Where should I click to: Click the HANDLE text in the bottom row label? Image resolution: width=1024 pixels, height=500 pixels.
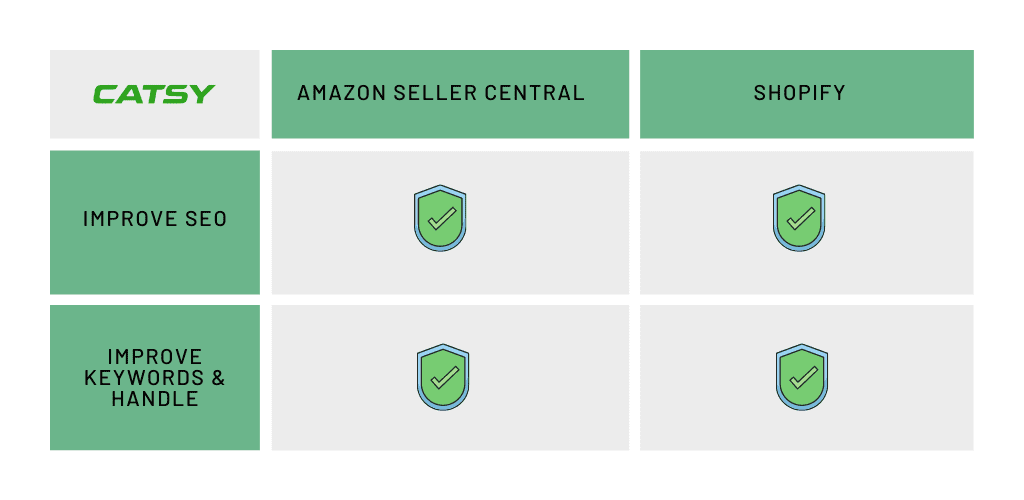pos(155,398)
